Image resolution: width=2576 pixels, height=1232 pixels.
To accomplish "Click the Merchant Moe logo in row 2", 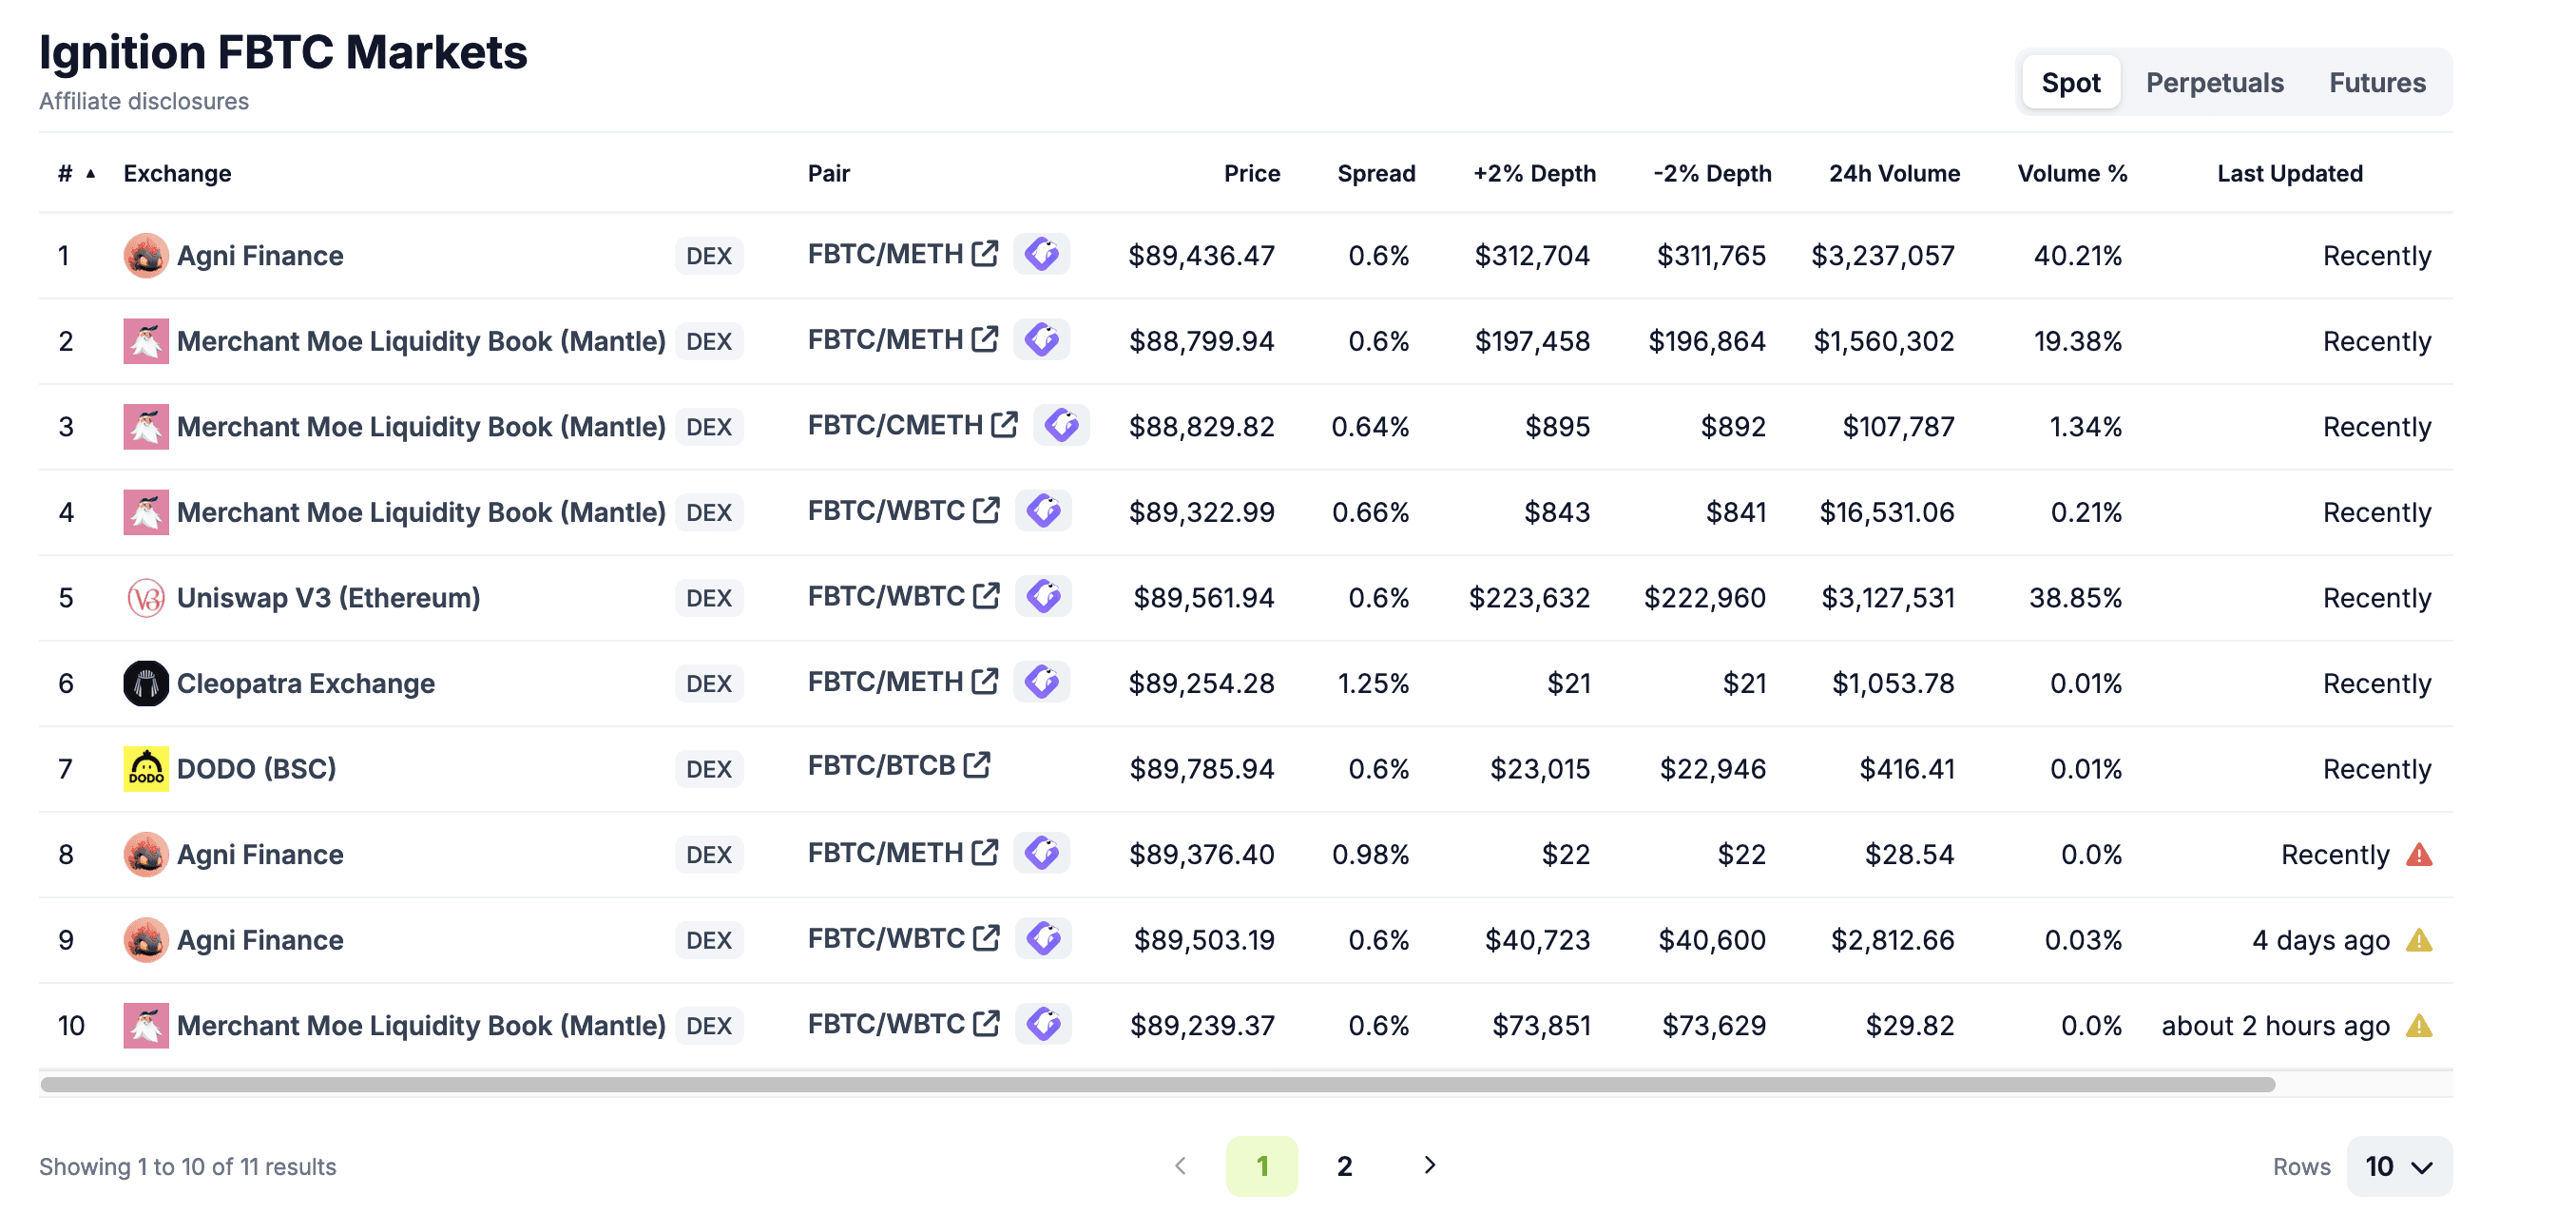I will coord(146,342).
